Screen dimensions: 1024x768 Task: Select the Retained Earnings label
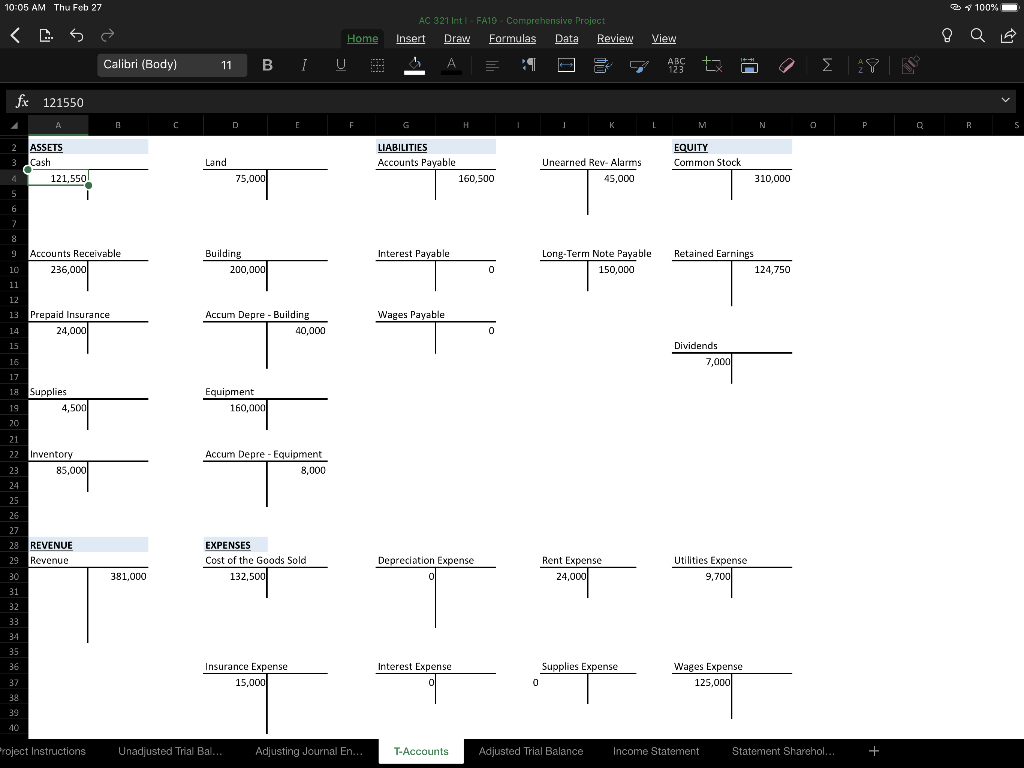(713, 253)
